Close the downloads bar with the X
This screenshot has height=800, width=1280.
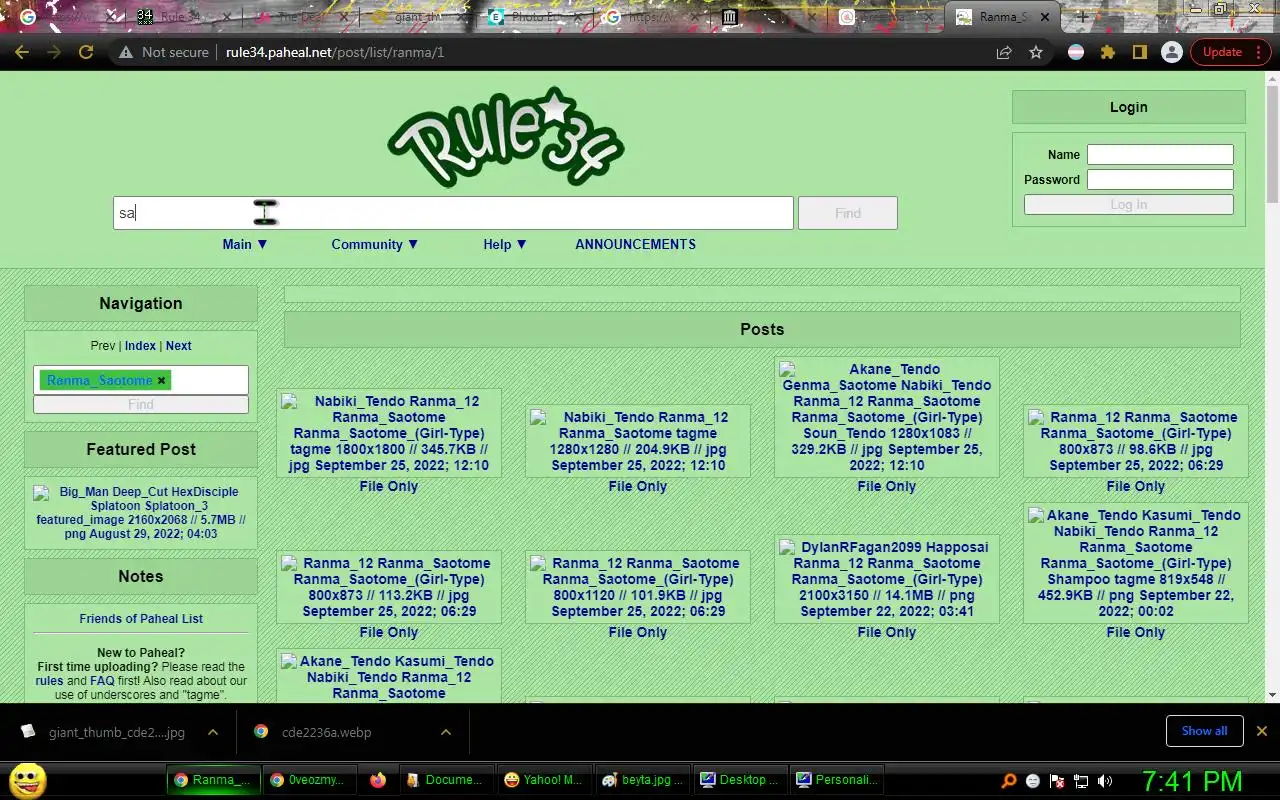click(1261, 731)
